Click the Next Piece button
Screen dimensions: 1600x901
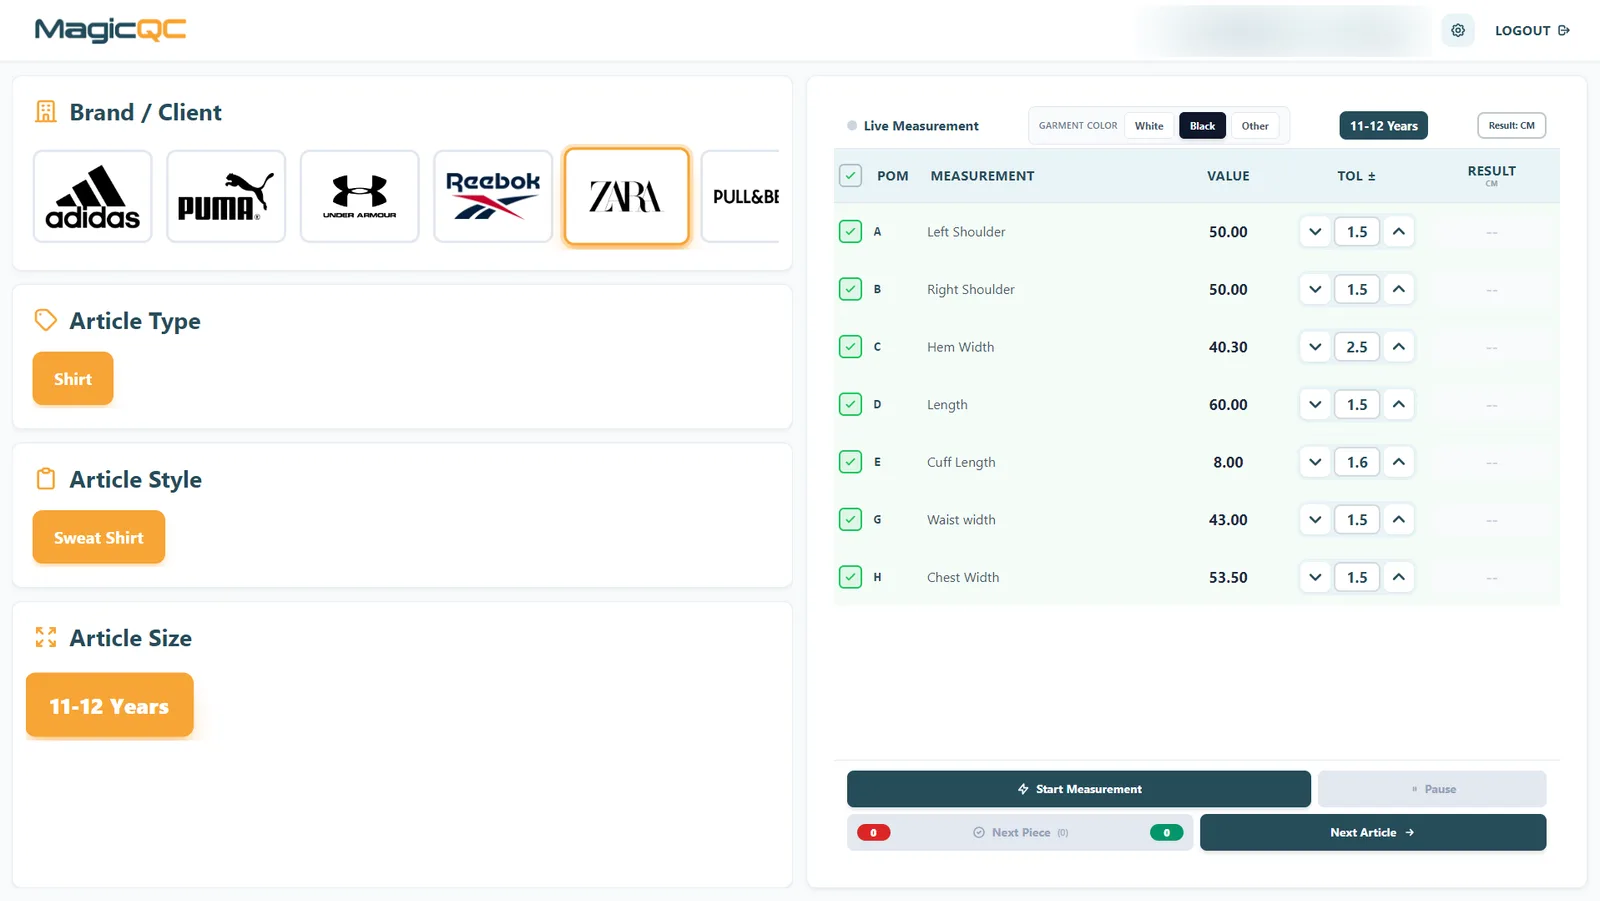coord(1020,832)
